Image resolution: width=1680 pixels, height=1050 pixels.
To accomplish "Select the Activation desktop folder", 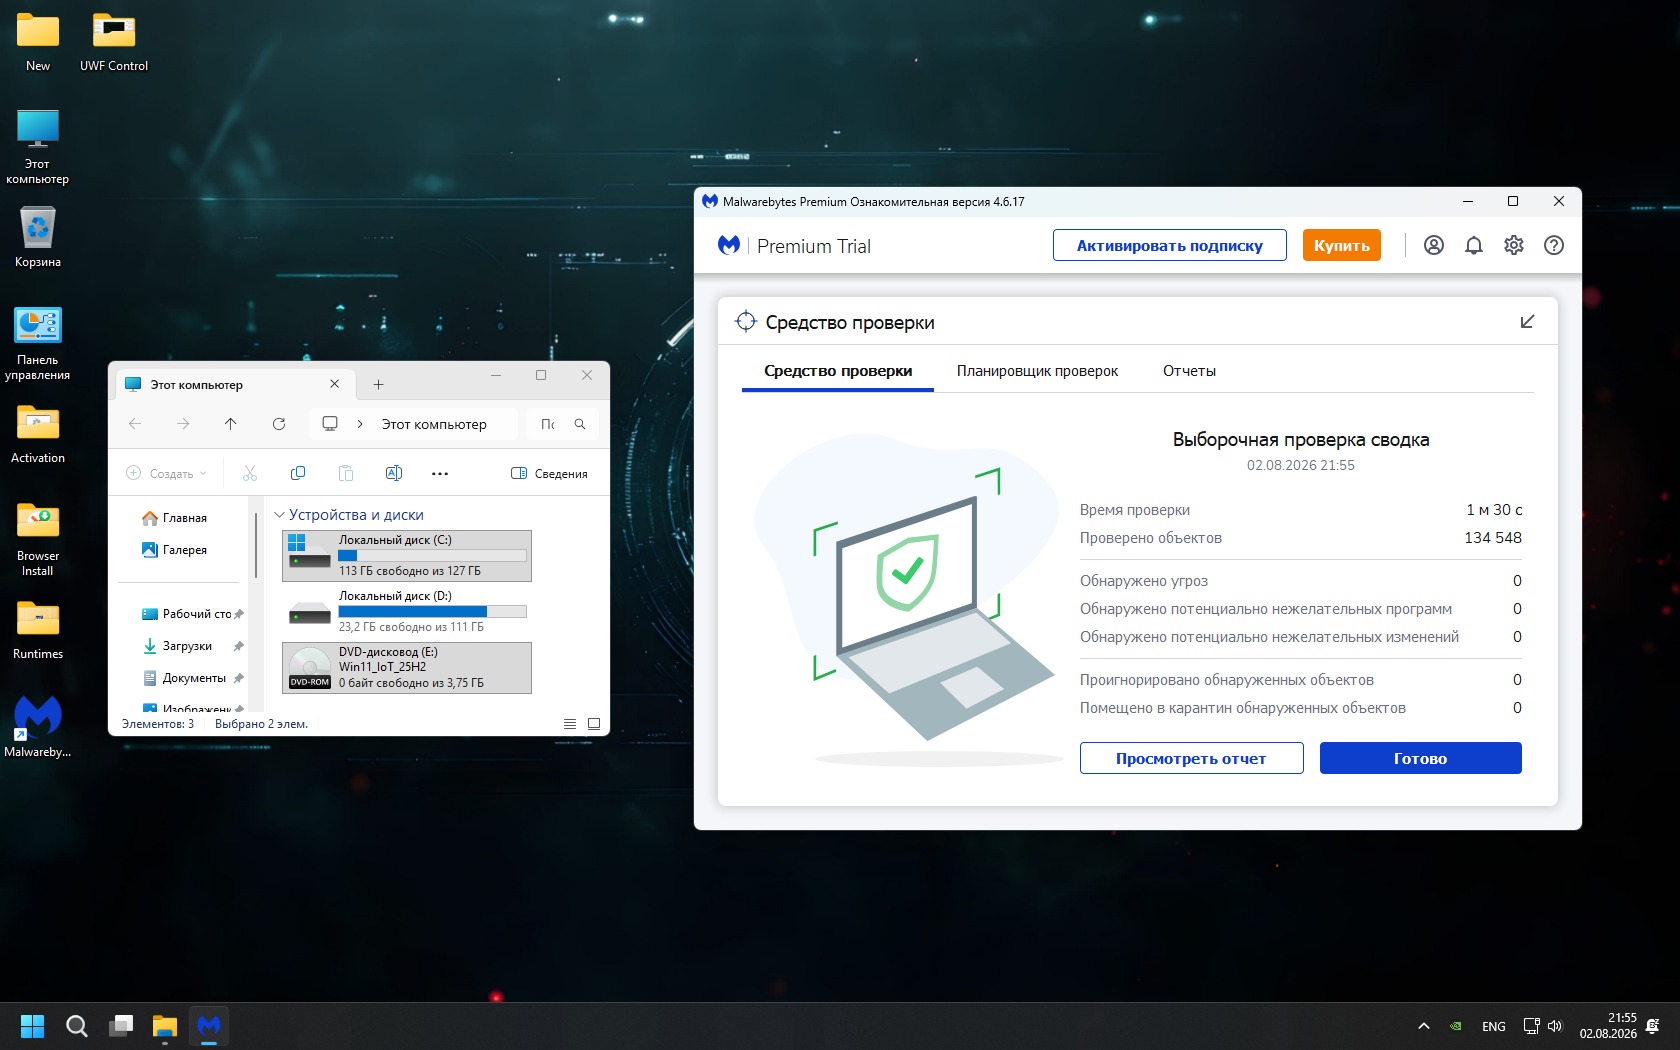I will coord(38,434).
